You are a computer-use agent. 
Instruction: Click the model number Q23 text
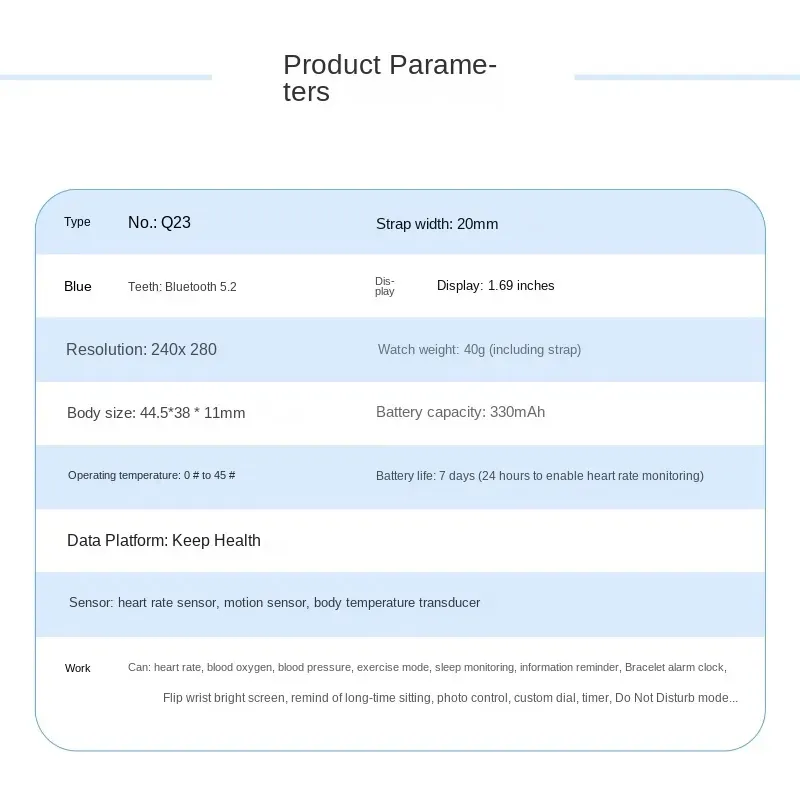coord(159,222)
